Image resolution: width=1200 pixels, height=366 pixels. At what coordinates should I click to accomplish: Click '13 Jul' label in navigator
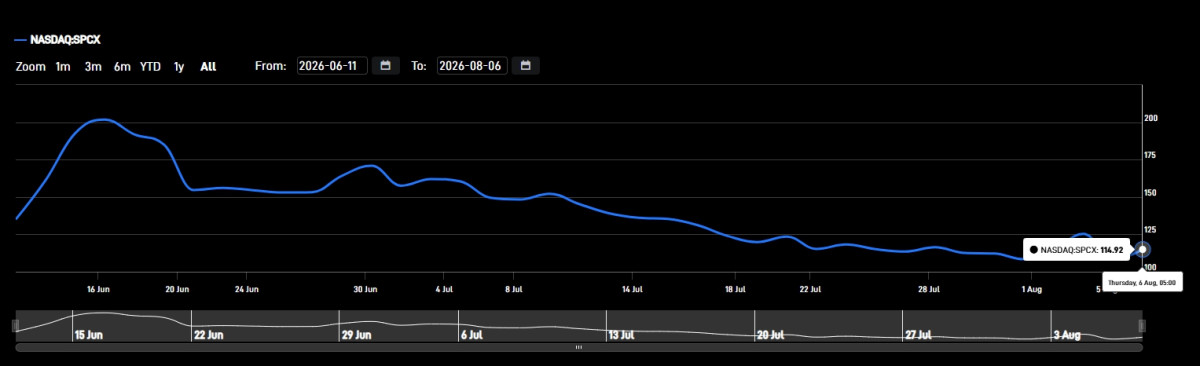click(622, 335)
